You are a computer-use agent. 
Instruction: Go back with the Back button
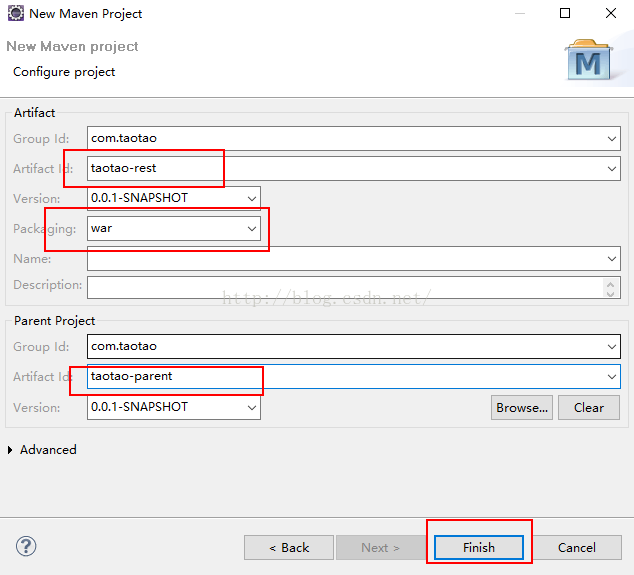289,548
